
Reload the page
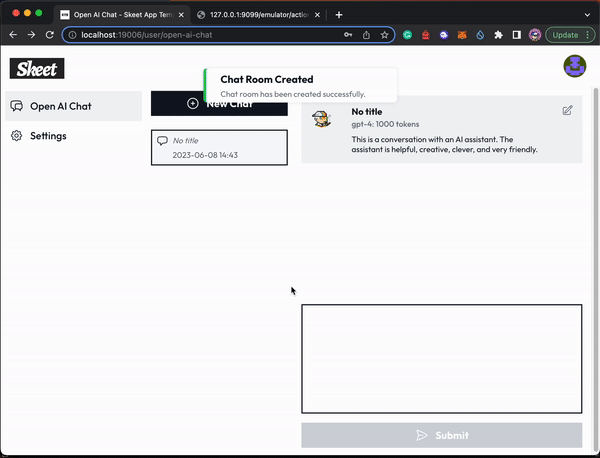click(x=50, y=35)
